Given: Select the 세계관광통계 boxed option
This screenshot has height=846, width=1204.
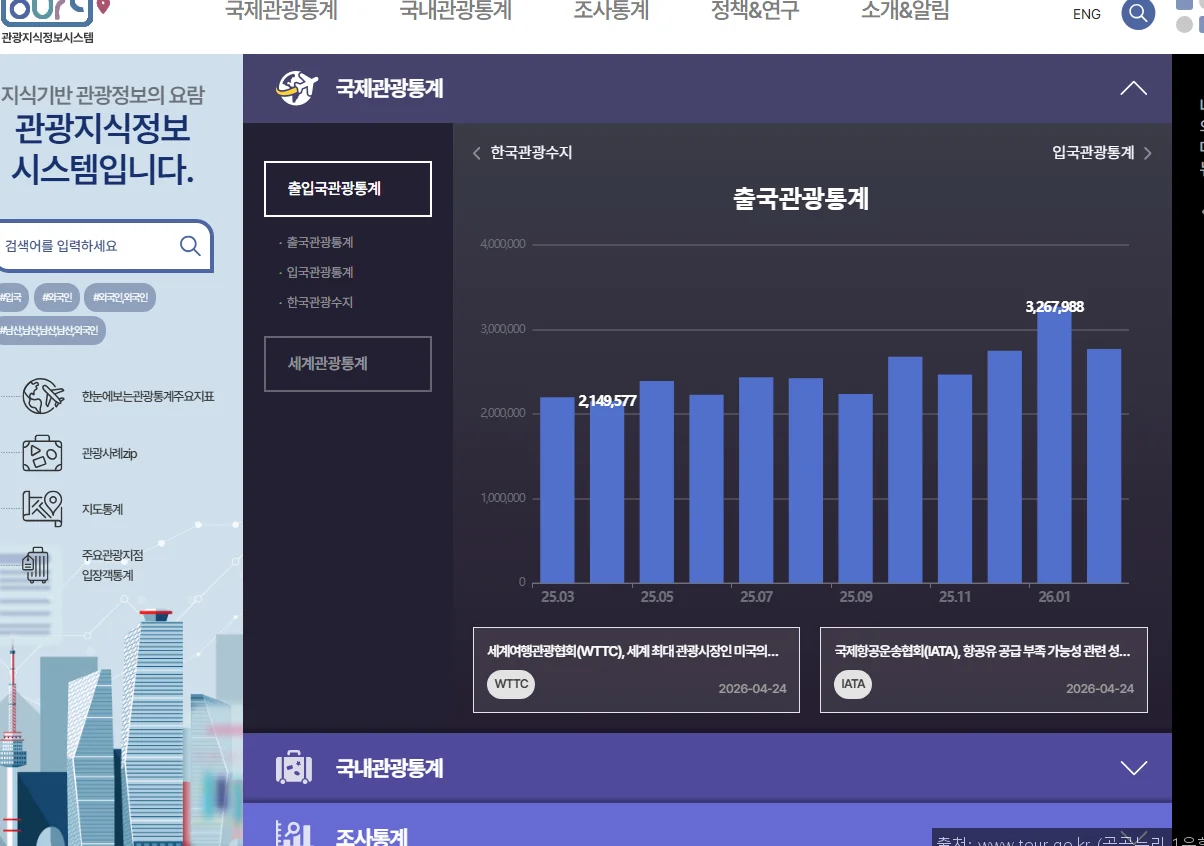Looking at the screenshot, I should 347,364.
